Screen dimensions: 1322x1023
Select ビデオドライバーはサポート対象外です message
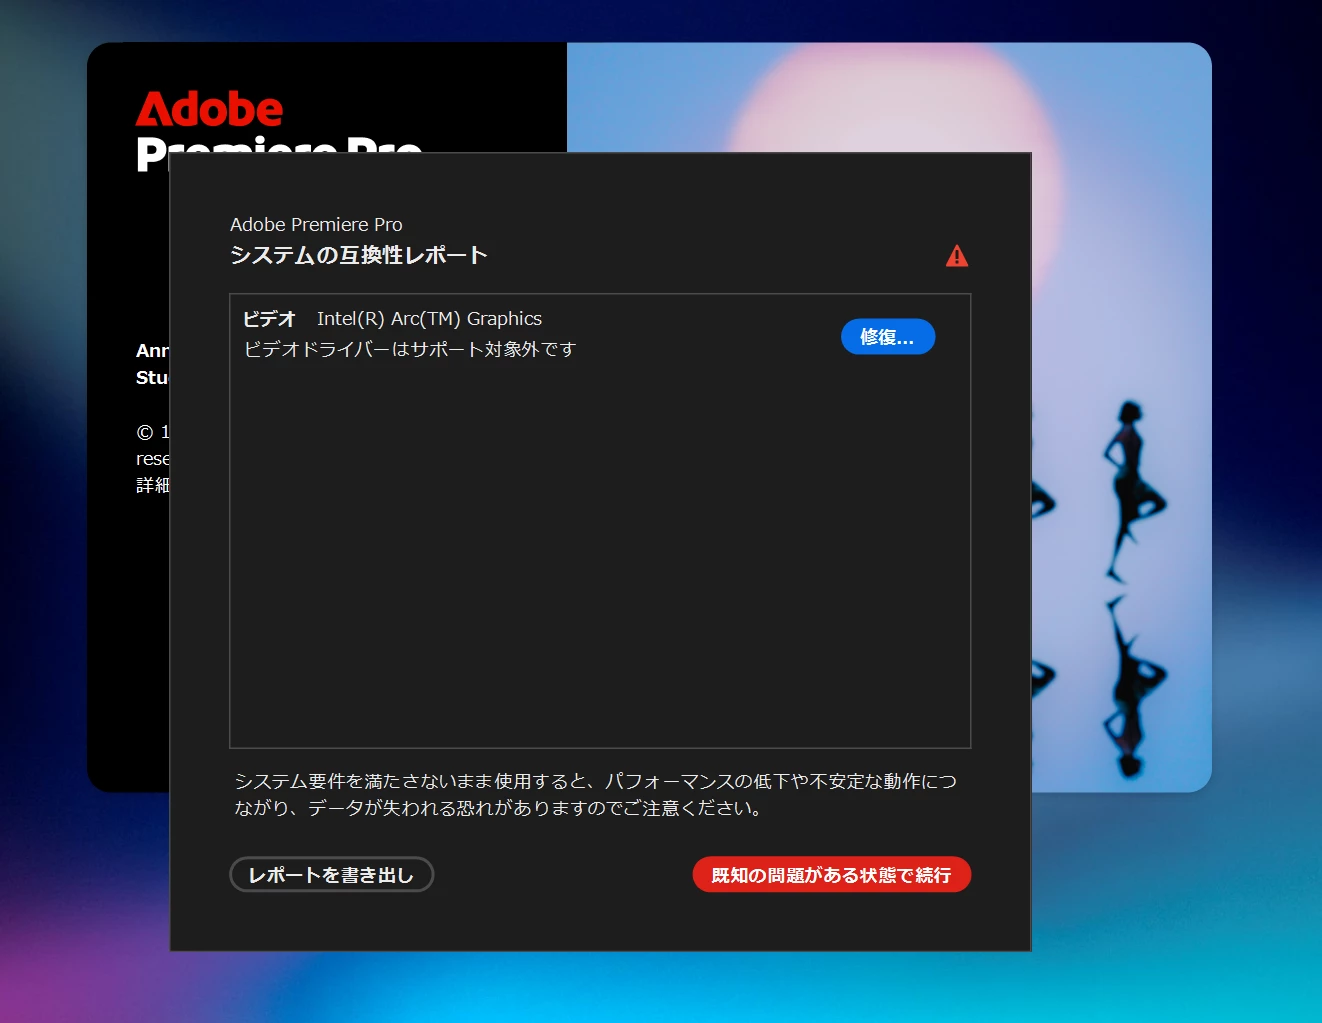(x=410, y=349)
